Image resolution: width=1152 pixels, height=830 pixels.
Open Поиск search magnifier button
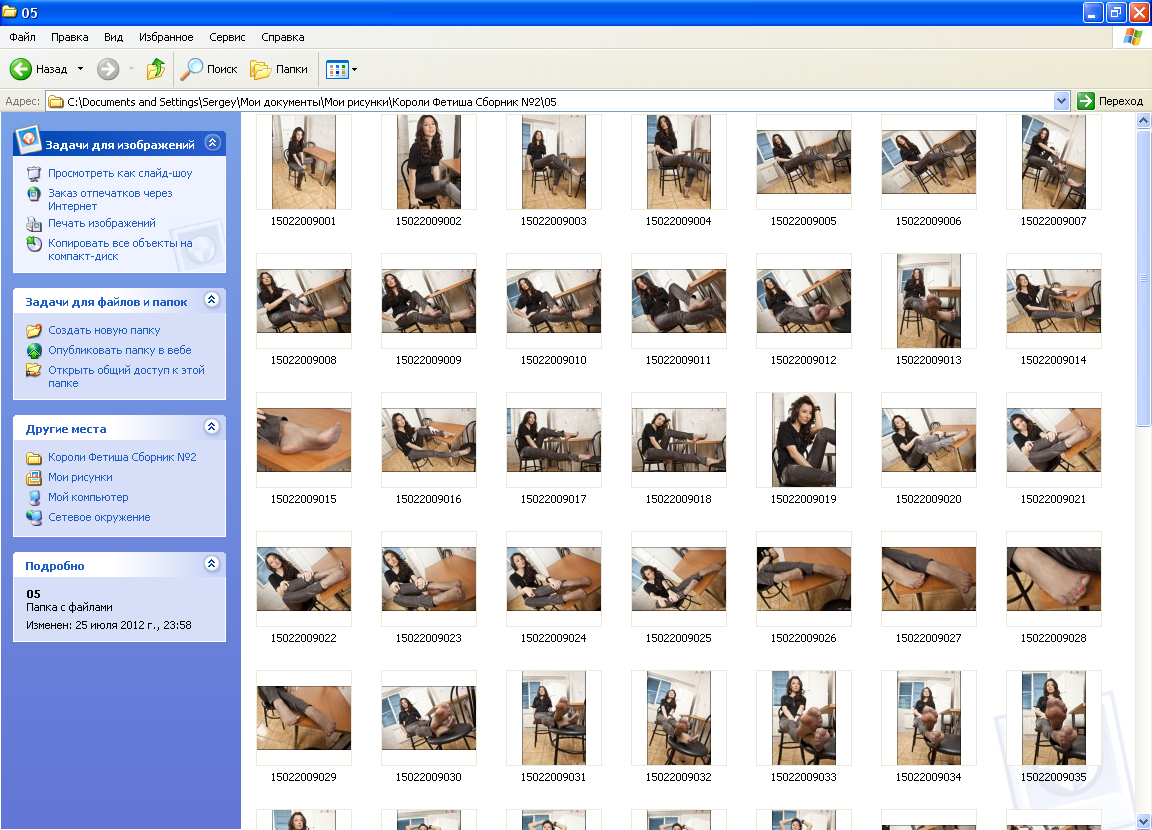pyautogui.click(x=209, y=69)
